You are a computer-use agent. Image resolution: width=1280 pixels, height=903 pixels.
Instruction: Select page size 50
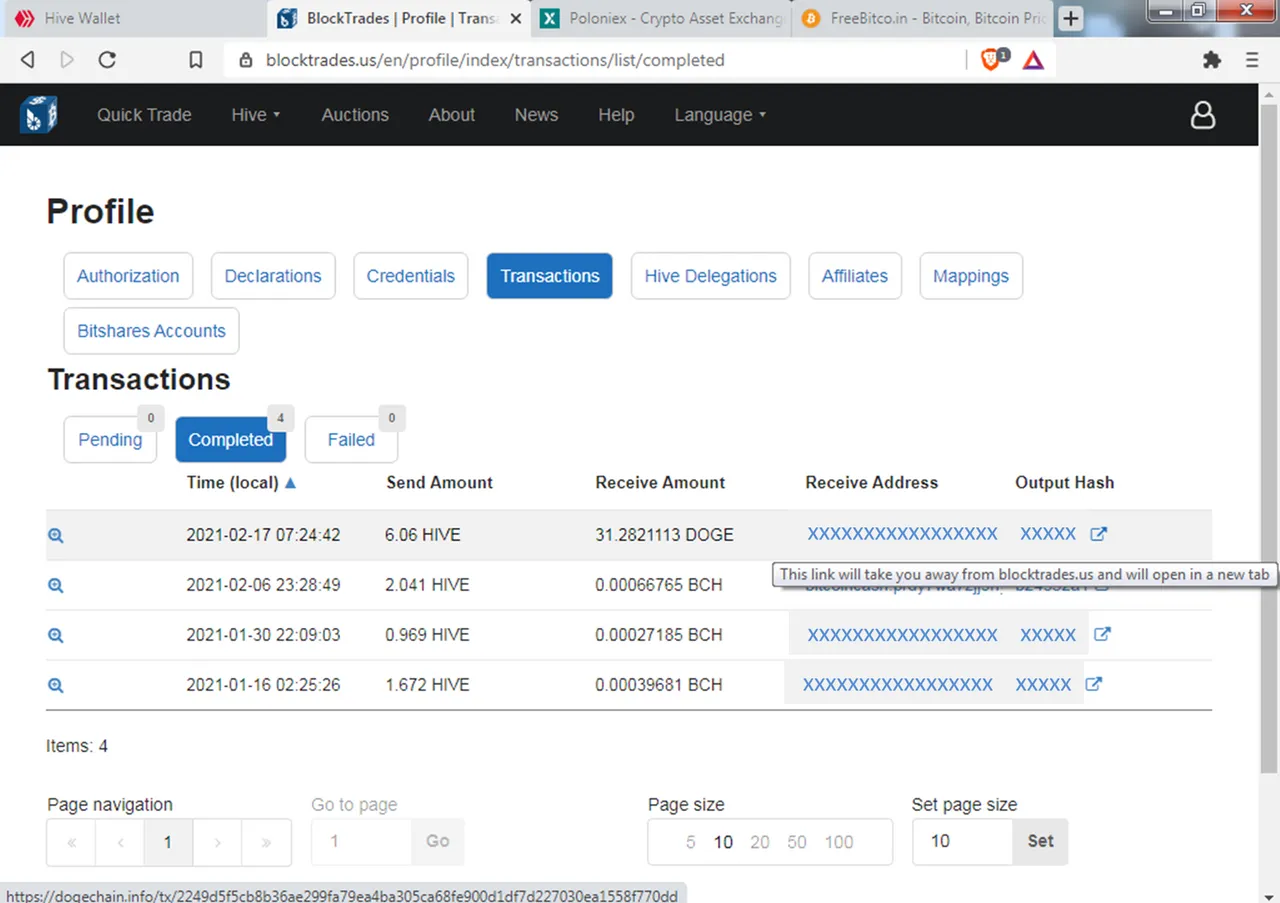[x=797, y=842]
